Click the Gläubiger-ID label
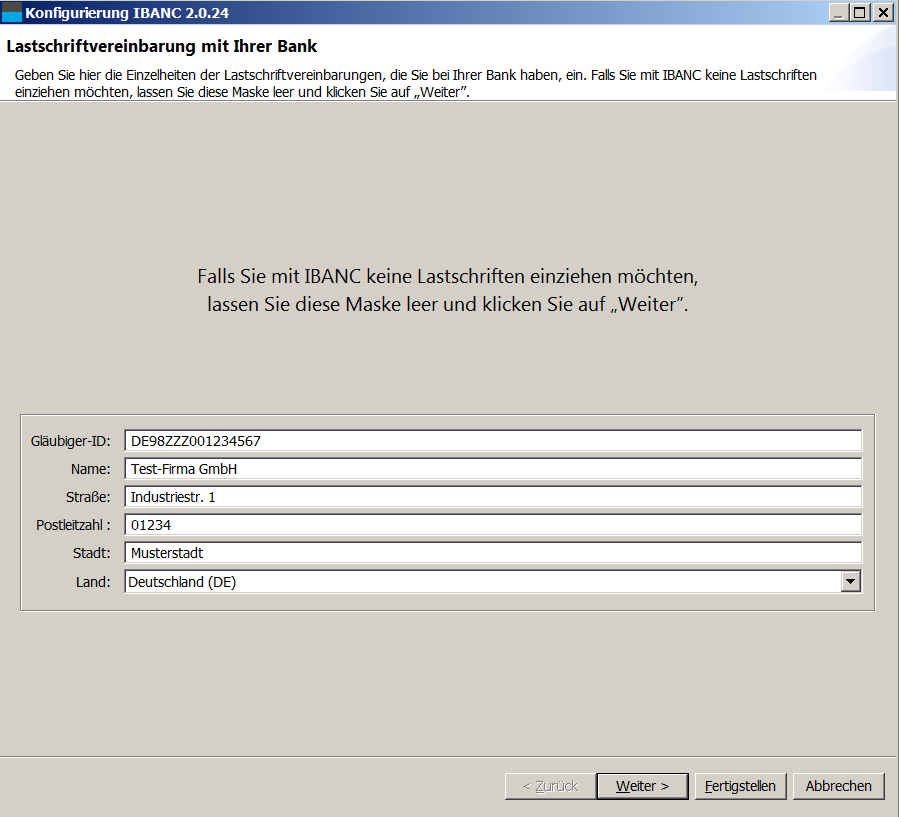Screen dimensions: 899x817 click(x=71, y=441)
